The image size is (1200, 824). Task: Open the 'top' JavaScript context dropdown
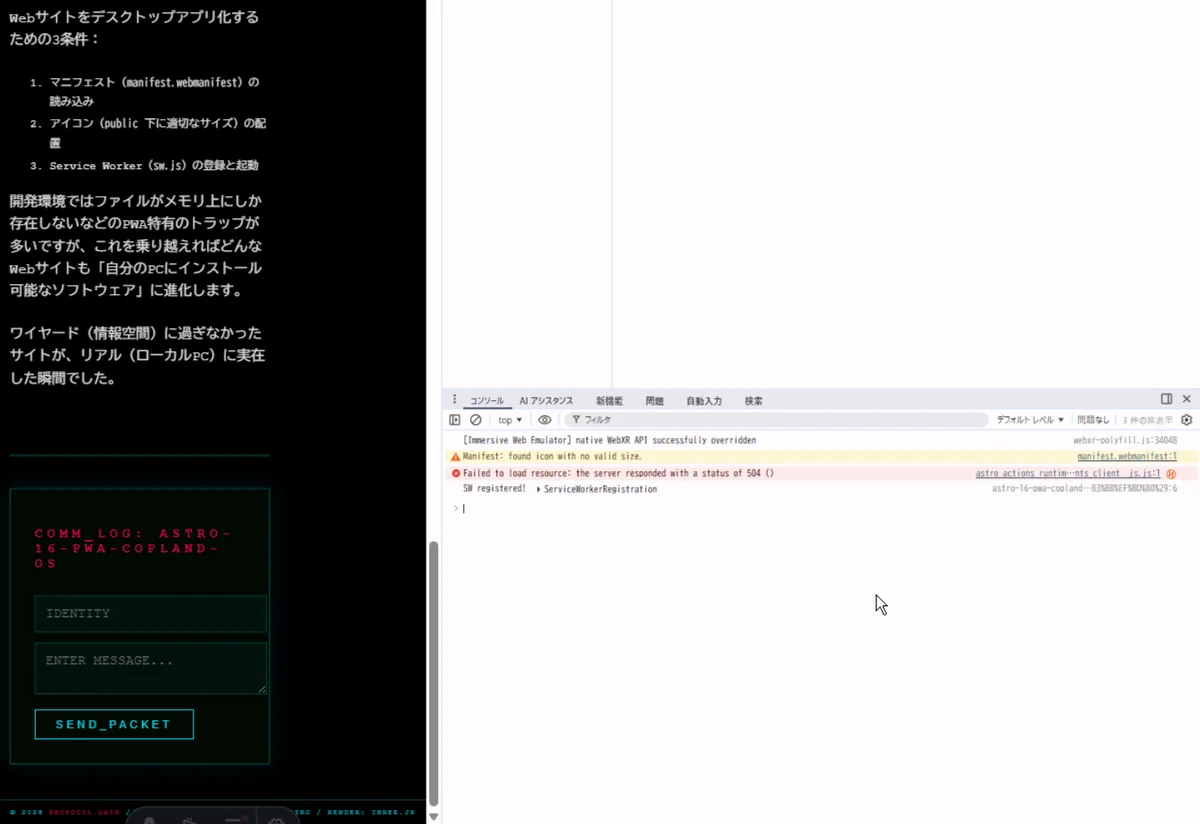510,420
